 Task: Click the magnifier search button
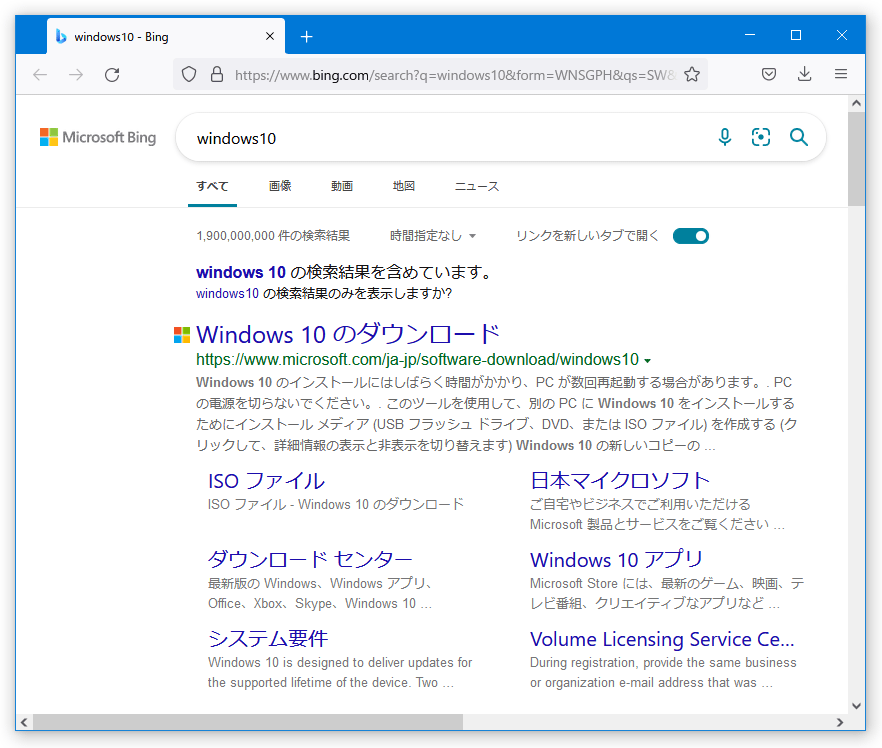click(x=799, y=137)
